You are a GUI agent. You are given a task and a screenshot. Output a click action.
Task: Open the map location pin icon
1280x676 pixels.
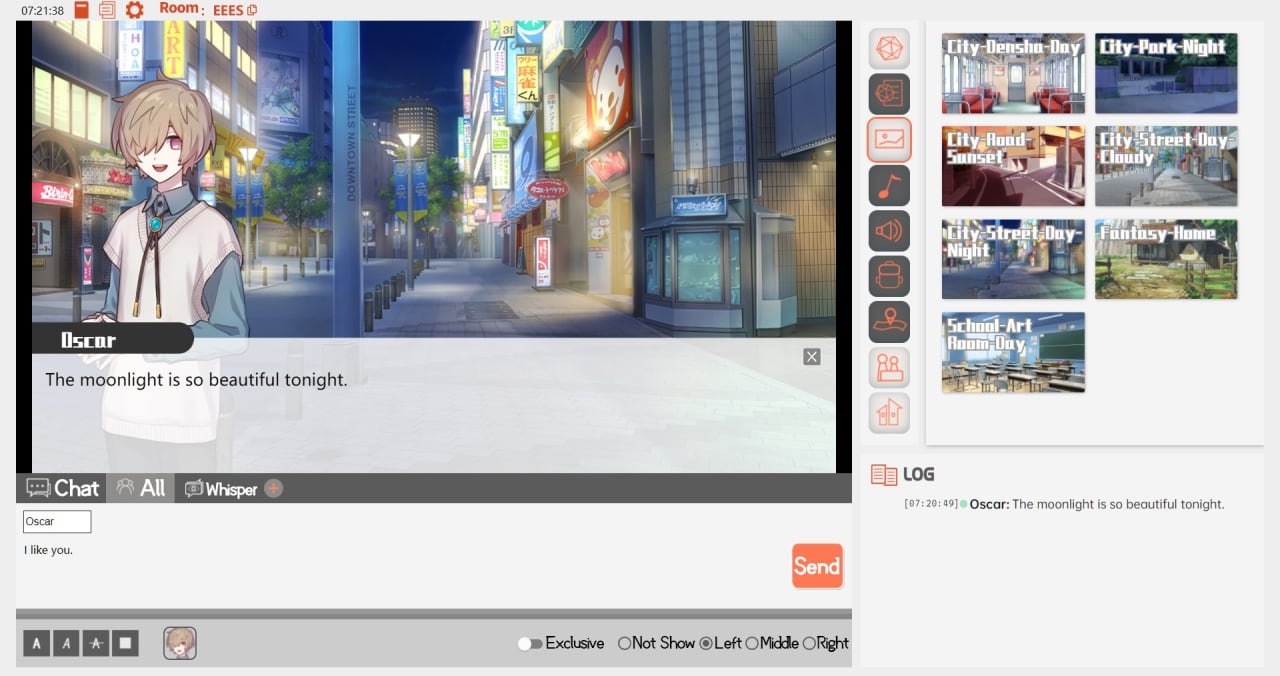(889, 322)
